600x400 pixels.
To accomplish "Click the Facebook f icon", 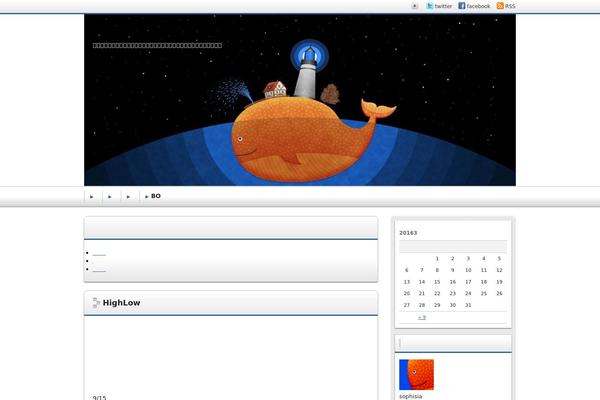I will 462,6.
